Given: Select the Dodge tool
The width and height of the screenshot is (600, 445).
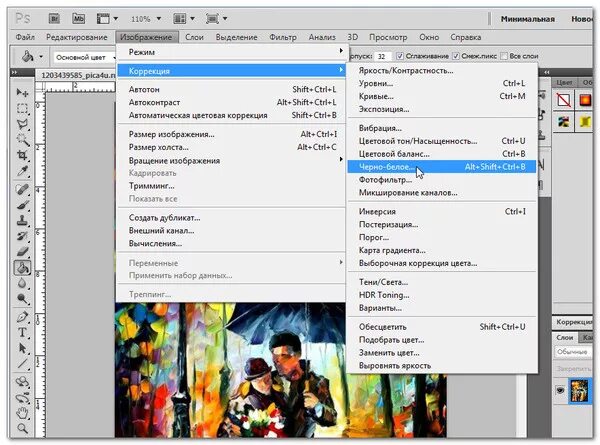Looking at the screenshot, I should coord(22,299).
